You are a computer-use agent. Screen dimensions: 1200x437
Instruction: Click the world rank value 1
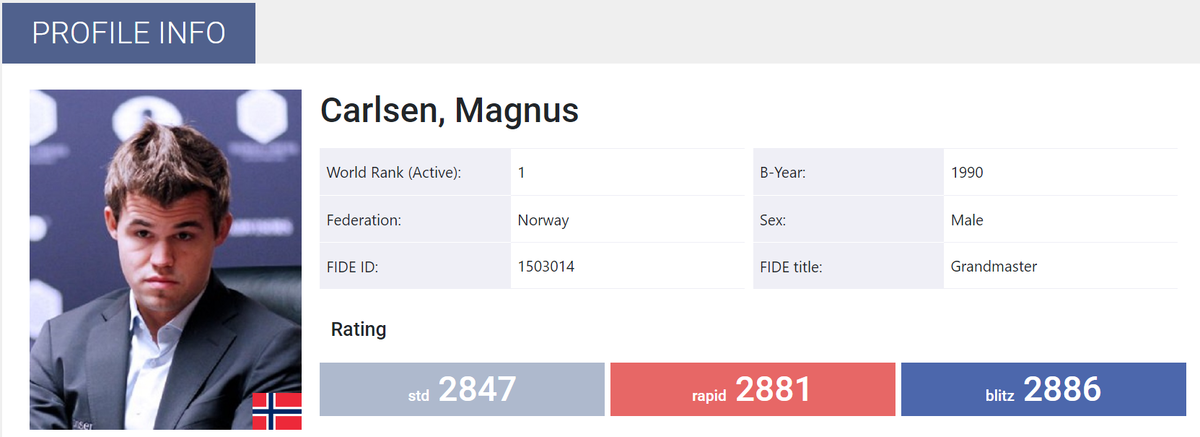627,172
